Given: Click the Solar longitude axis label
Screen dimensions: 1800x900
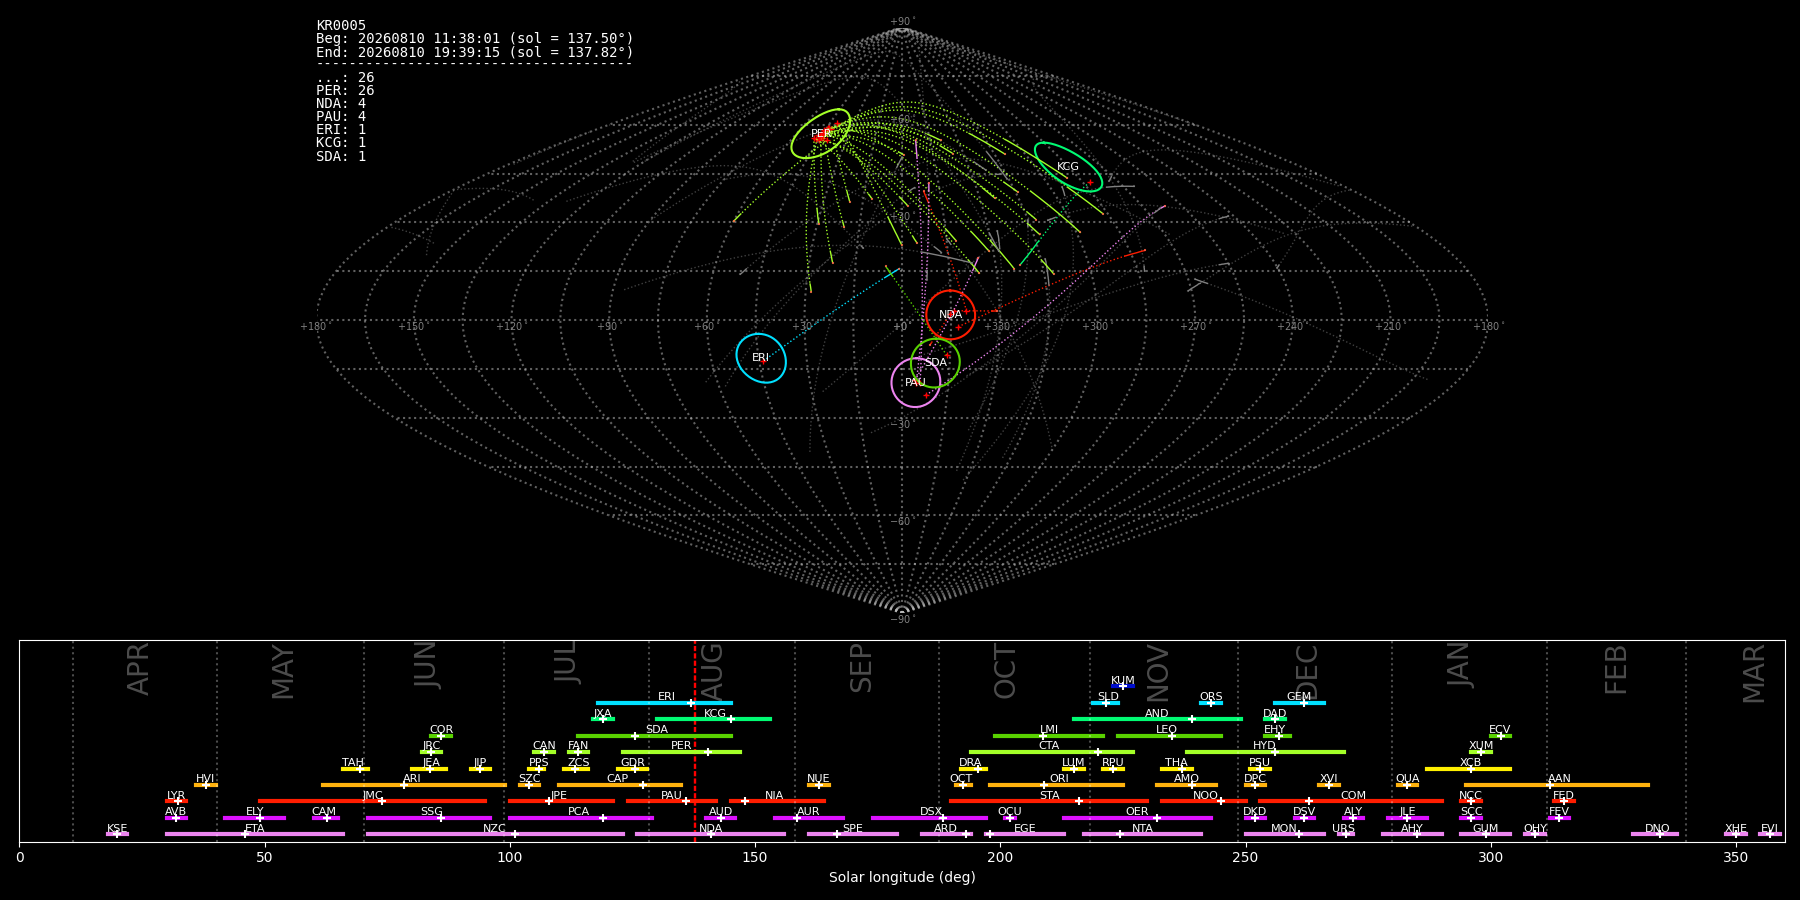Looking at the screenshot, I should pyautogui.click(x=902, y=878).
